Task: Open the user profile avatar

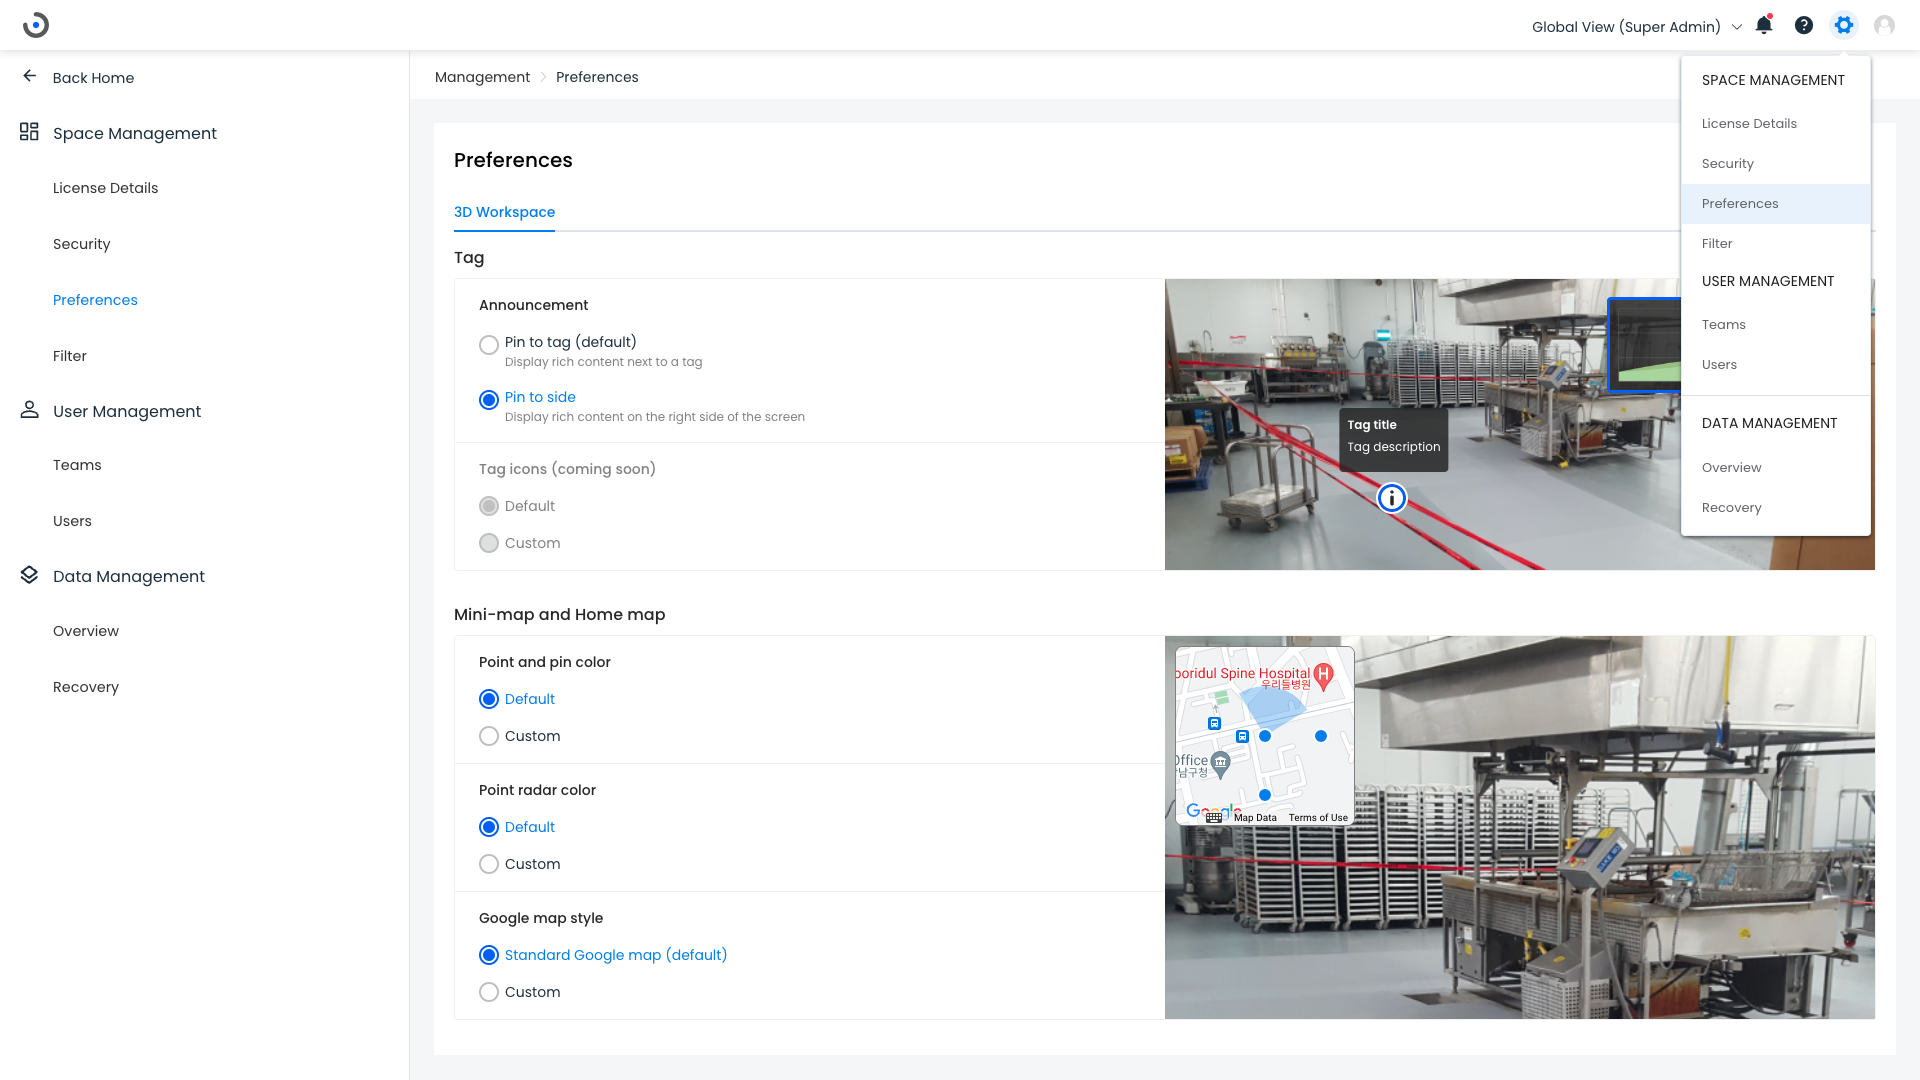Action: [1884, 25]
